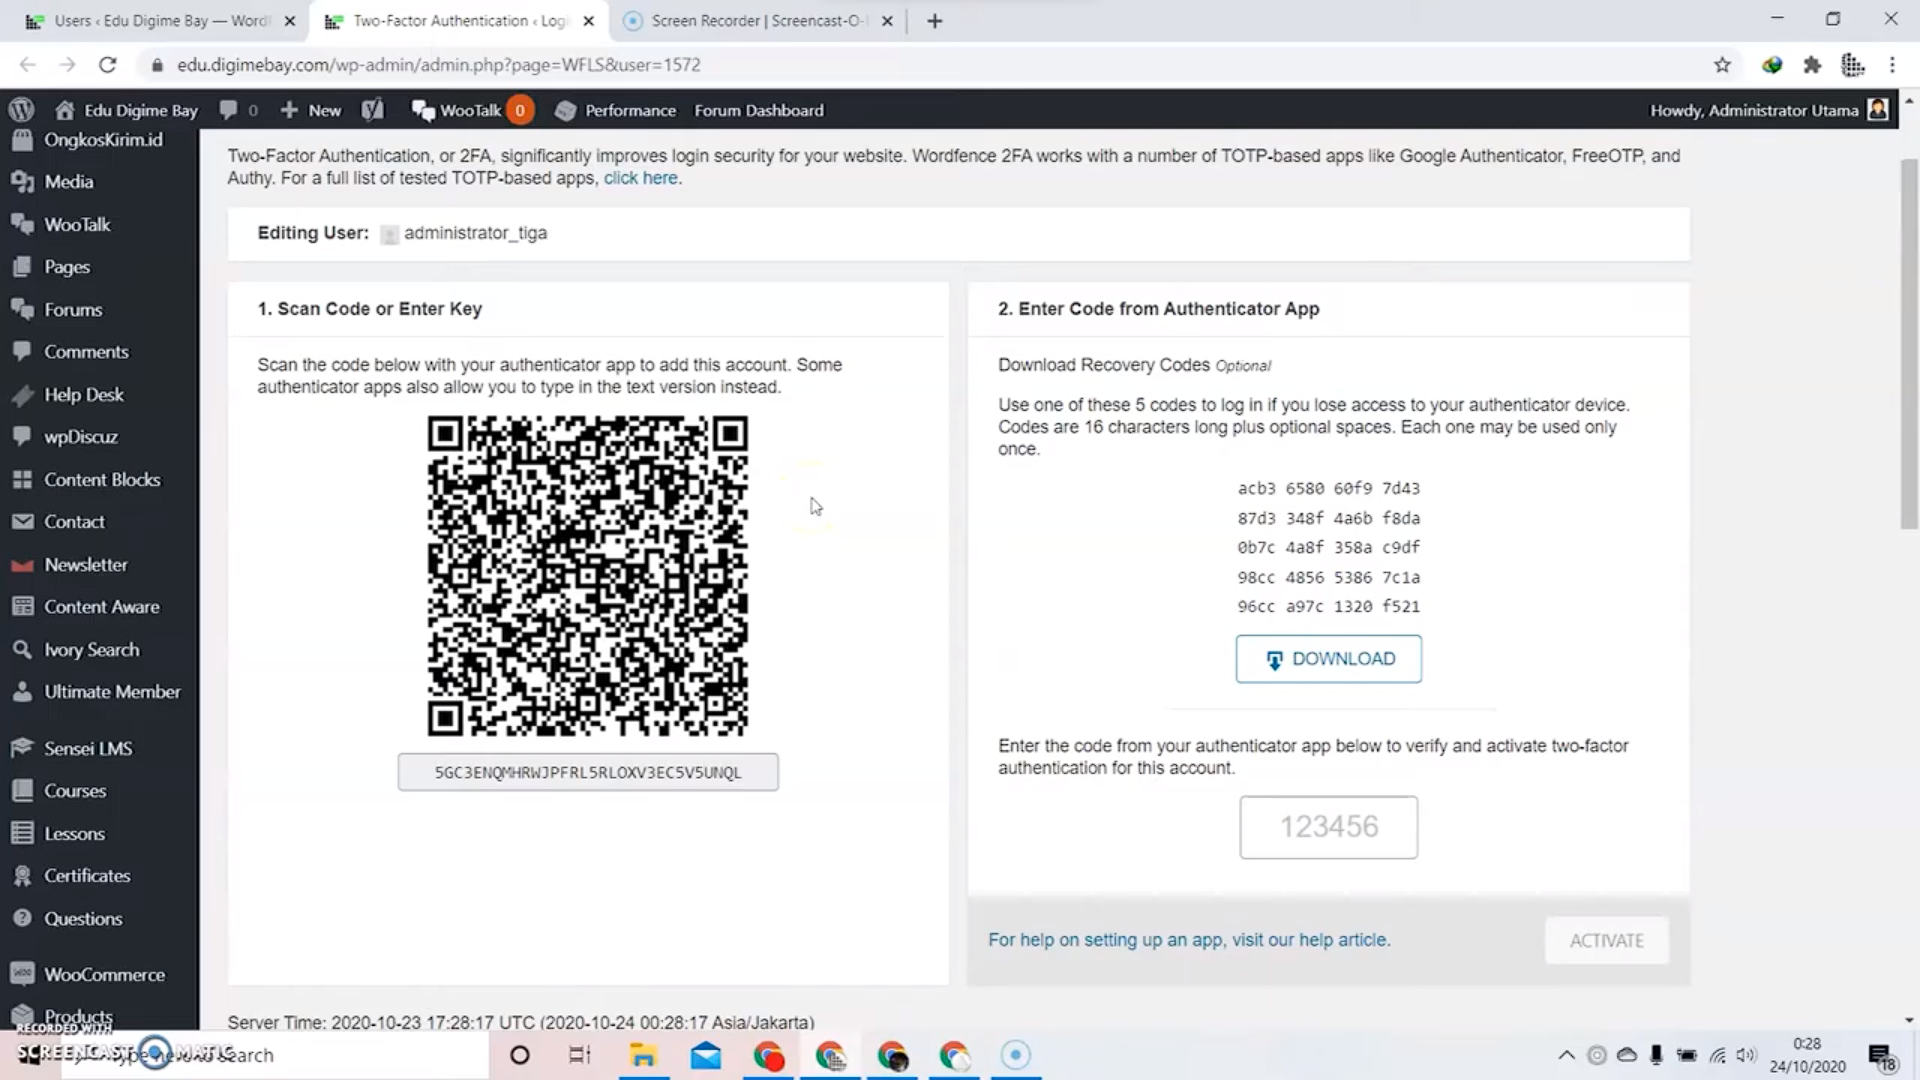Click Cortana circle on taskbar

point(519,1055)
